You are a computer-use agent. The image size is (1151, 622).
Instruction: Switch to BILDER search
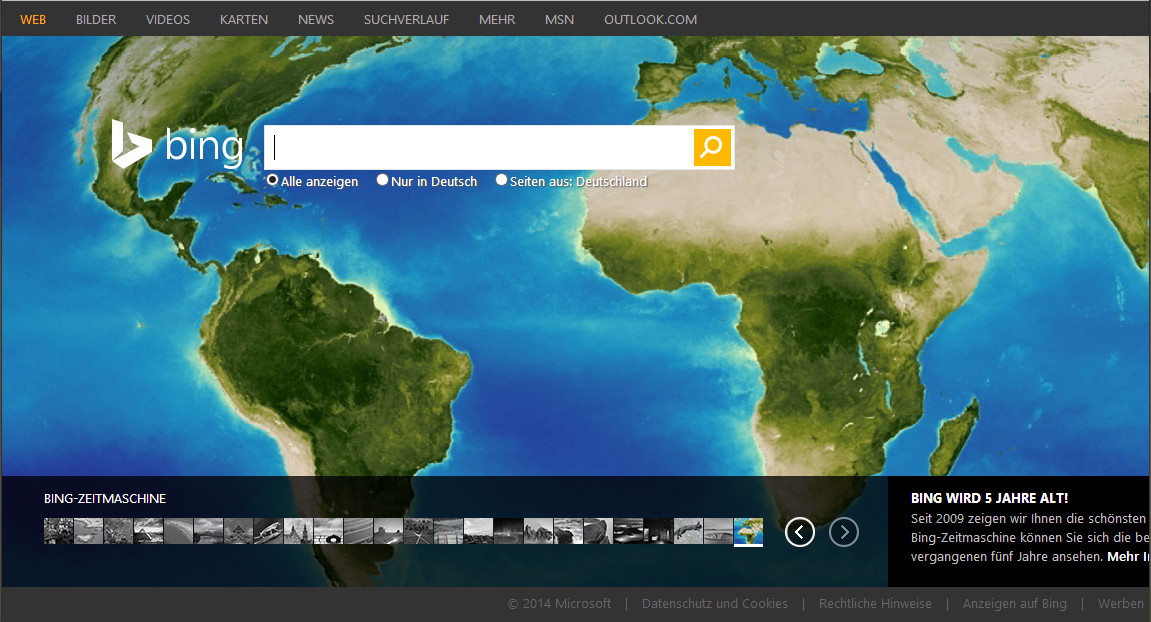click(96, 20)
